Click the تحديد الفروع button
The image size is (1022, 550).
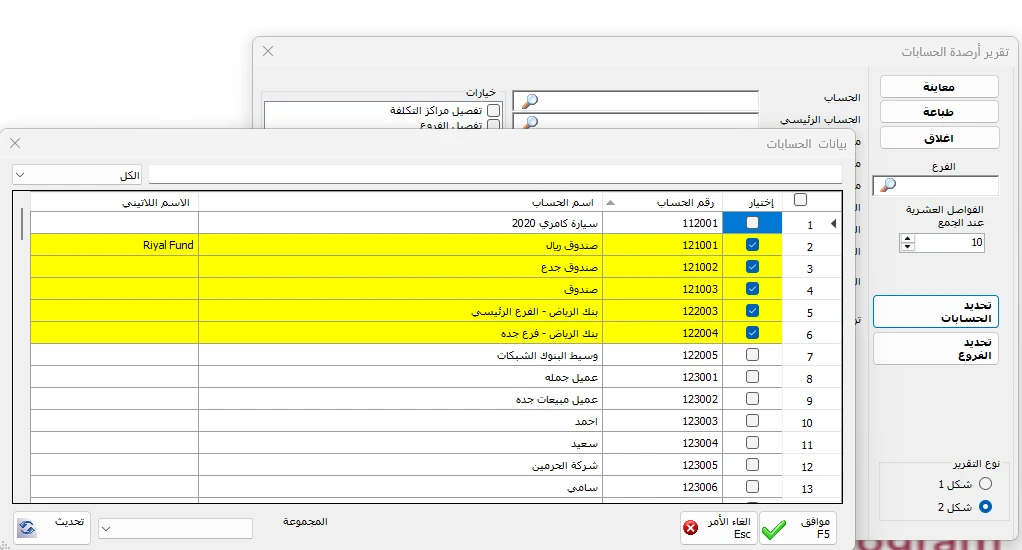(x=936, y=349)
